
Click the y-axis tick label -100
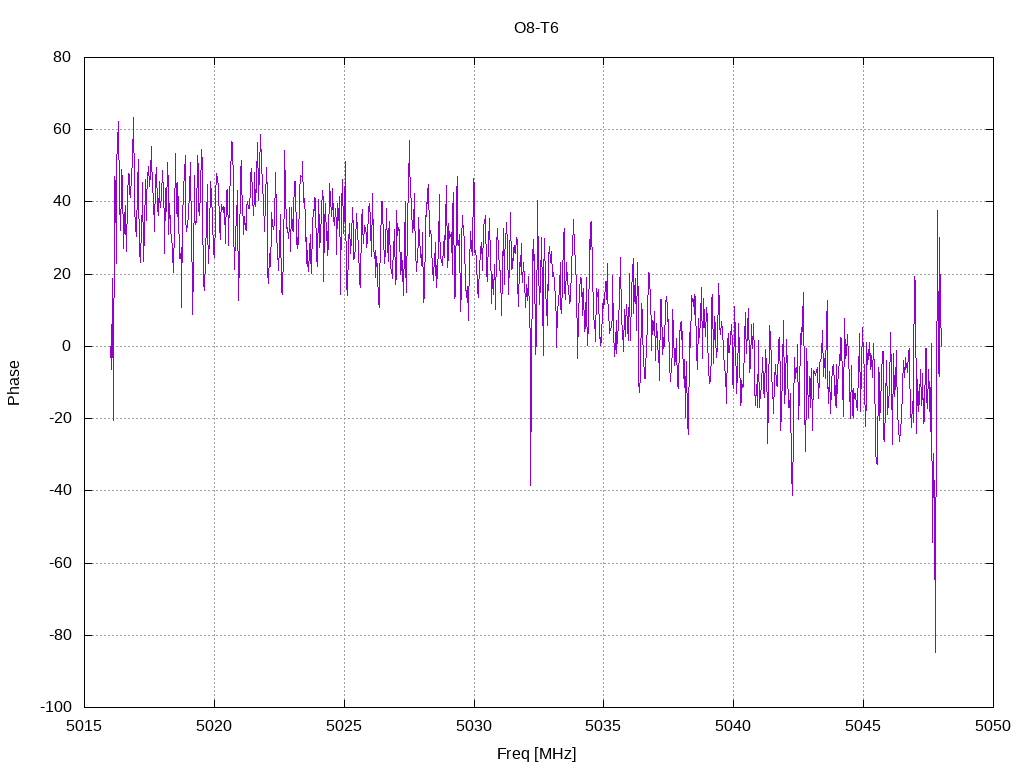point(56,707)
